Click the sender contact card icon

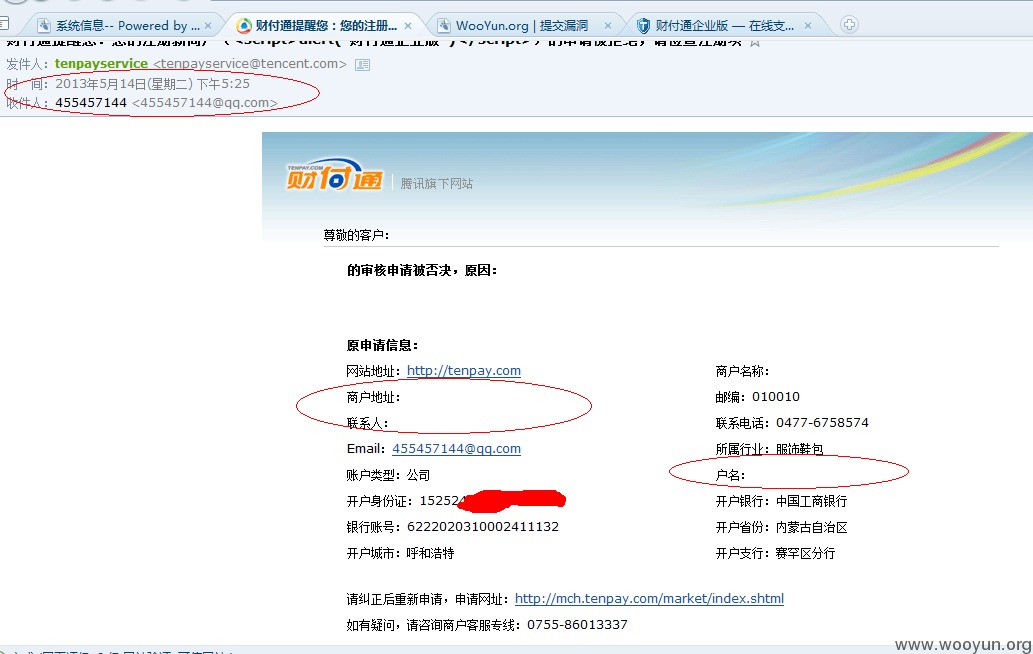362,65
